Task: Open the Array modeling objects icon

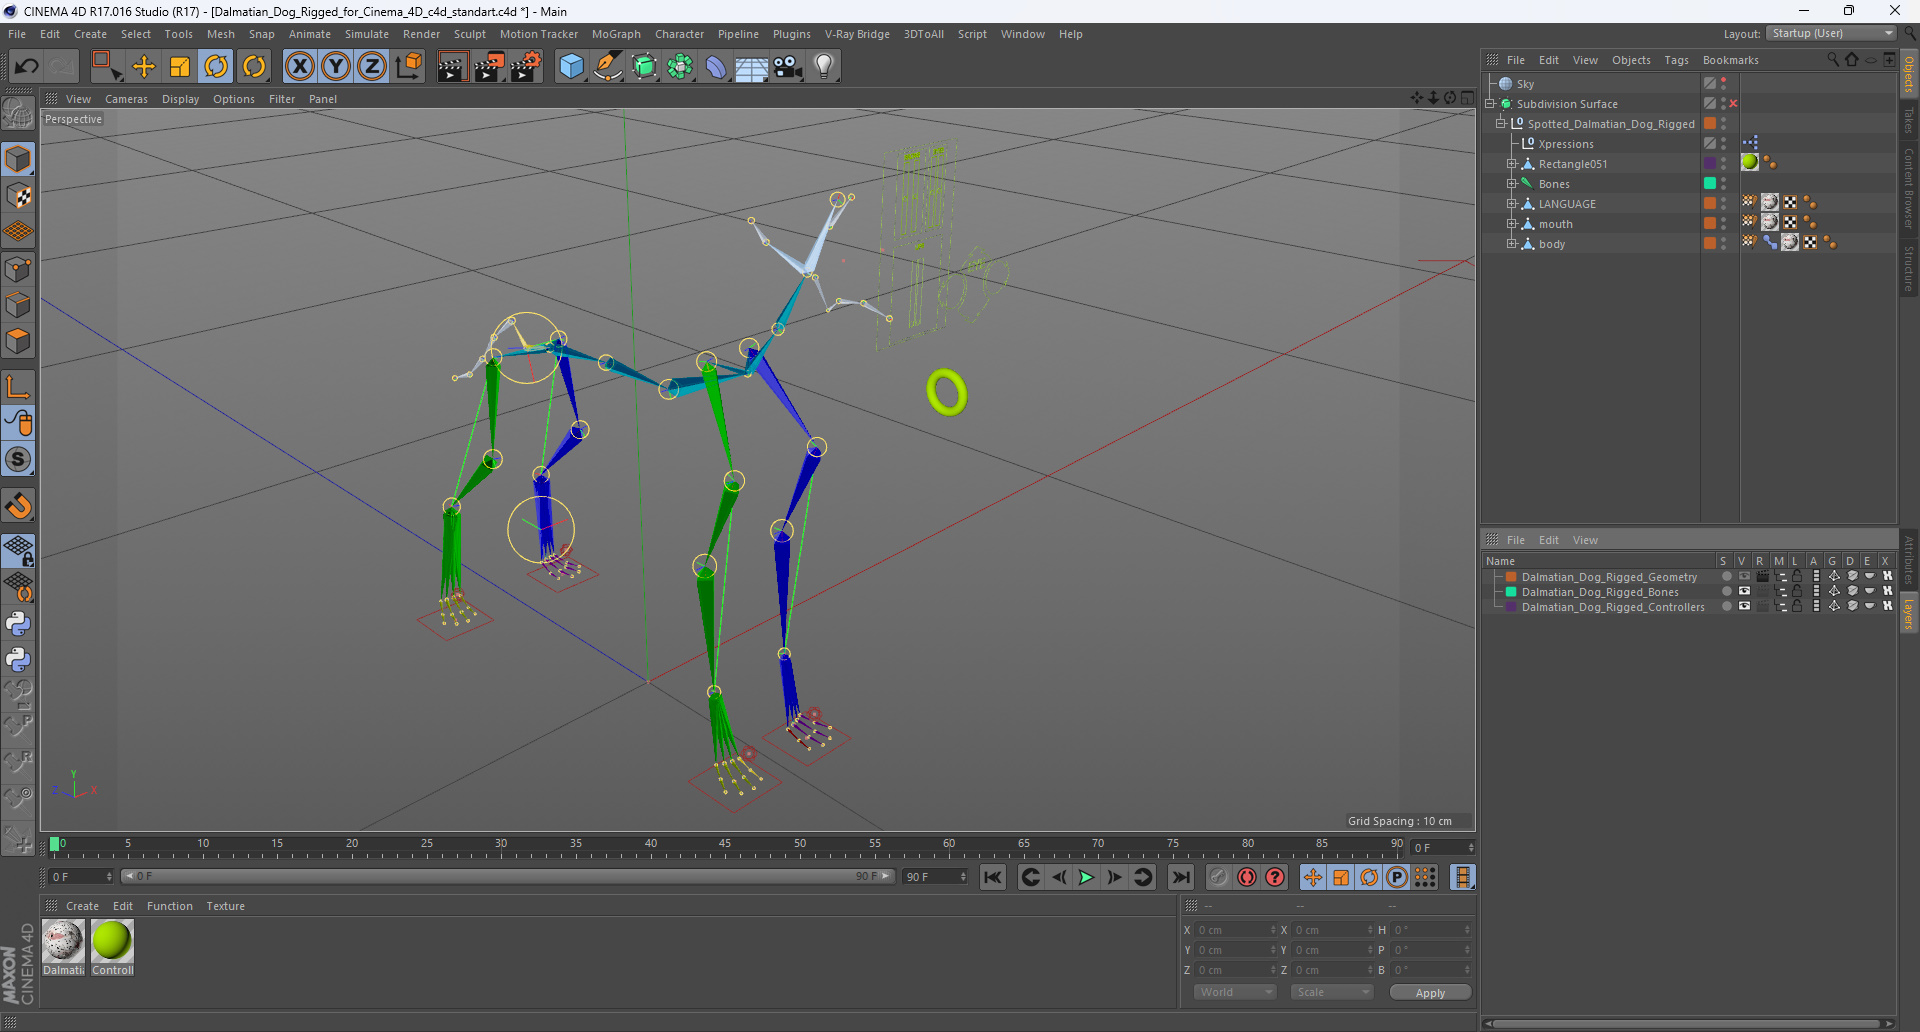Action: [x=680, y=66]
